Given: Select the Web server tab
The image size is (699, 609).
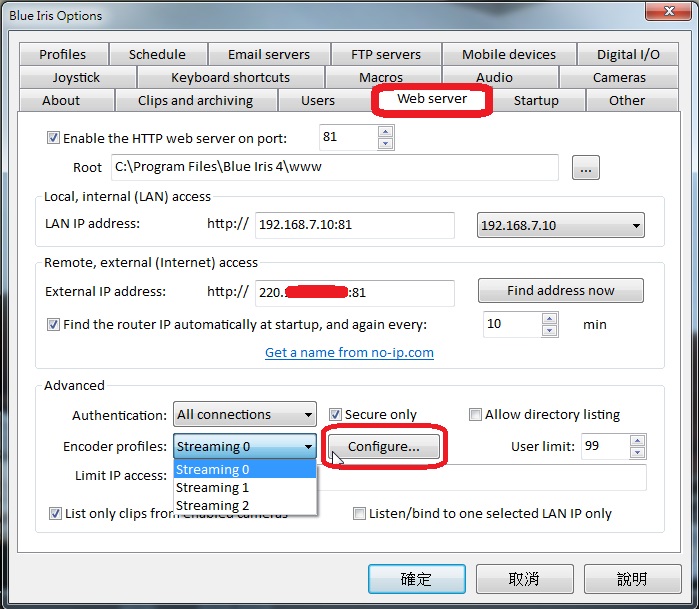Looking at the screenshot, I should [x=432, y=99].
